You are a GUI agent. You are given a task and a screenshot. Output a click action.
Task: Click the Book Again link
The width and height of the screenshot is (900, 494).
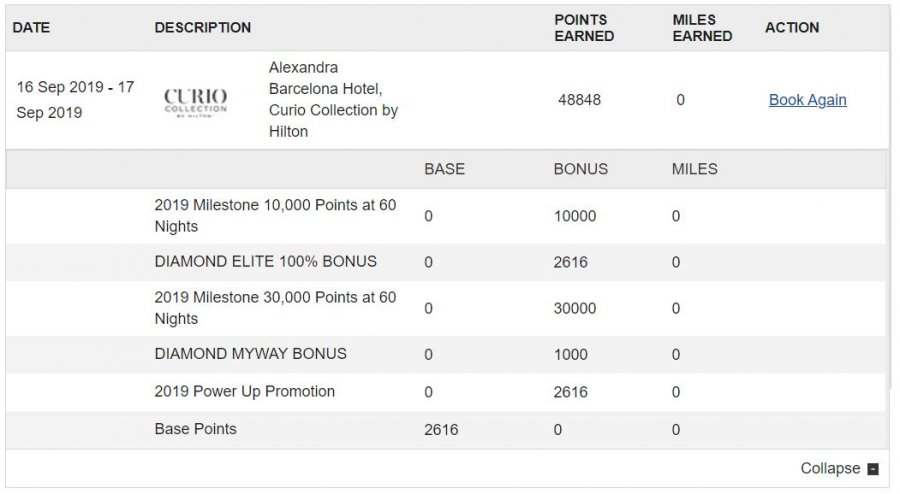(x=807, y=100)
